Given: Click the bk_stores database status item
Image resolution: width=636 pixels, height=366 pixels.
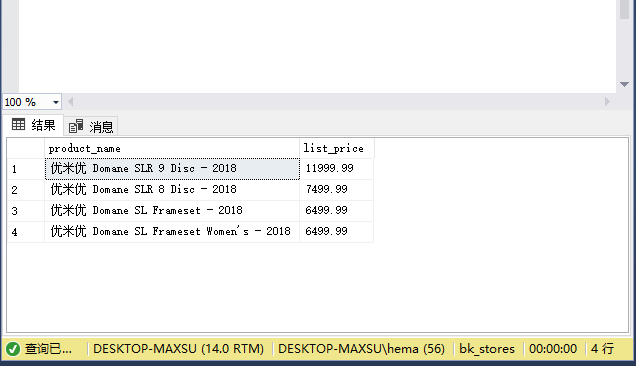Looking at the screenshot, I should (487, 349).
